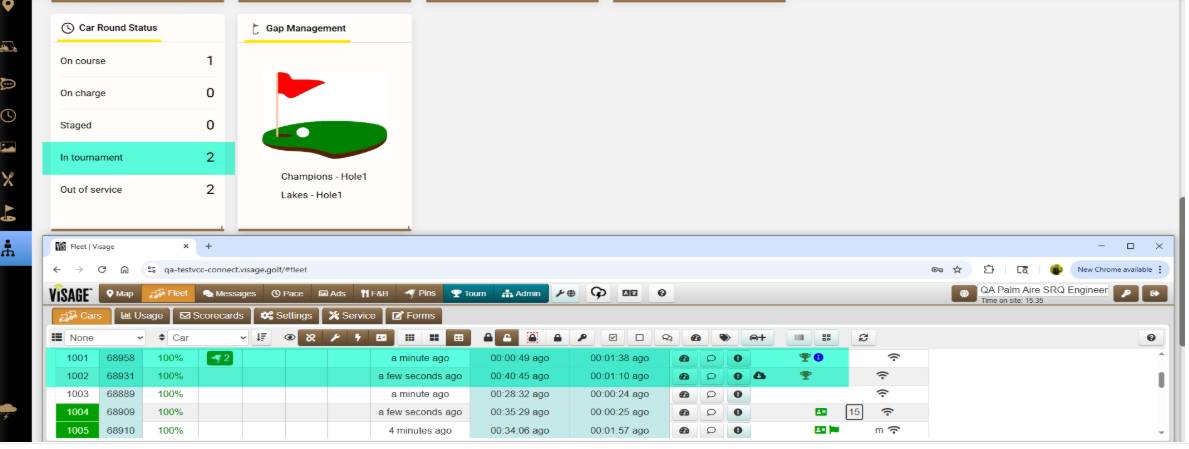Toggle the sort order icon
This screenshot has width=1189, height=449.
pos(262,338)
